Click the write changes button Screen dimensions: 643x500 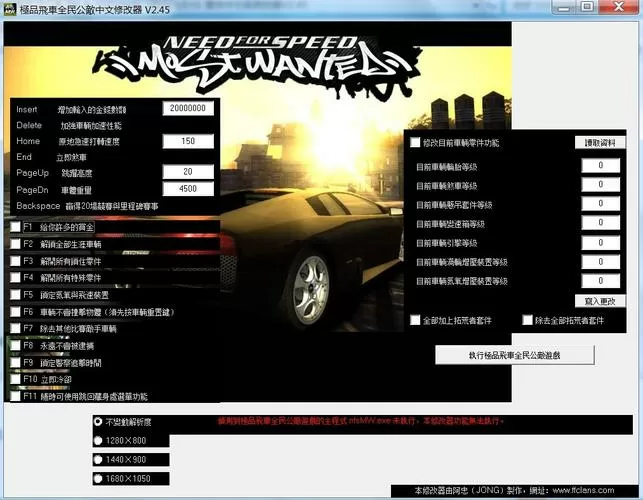[x=600, y=301]
